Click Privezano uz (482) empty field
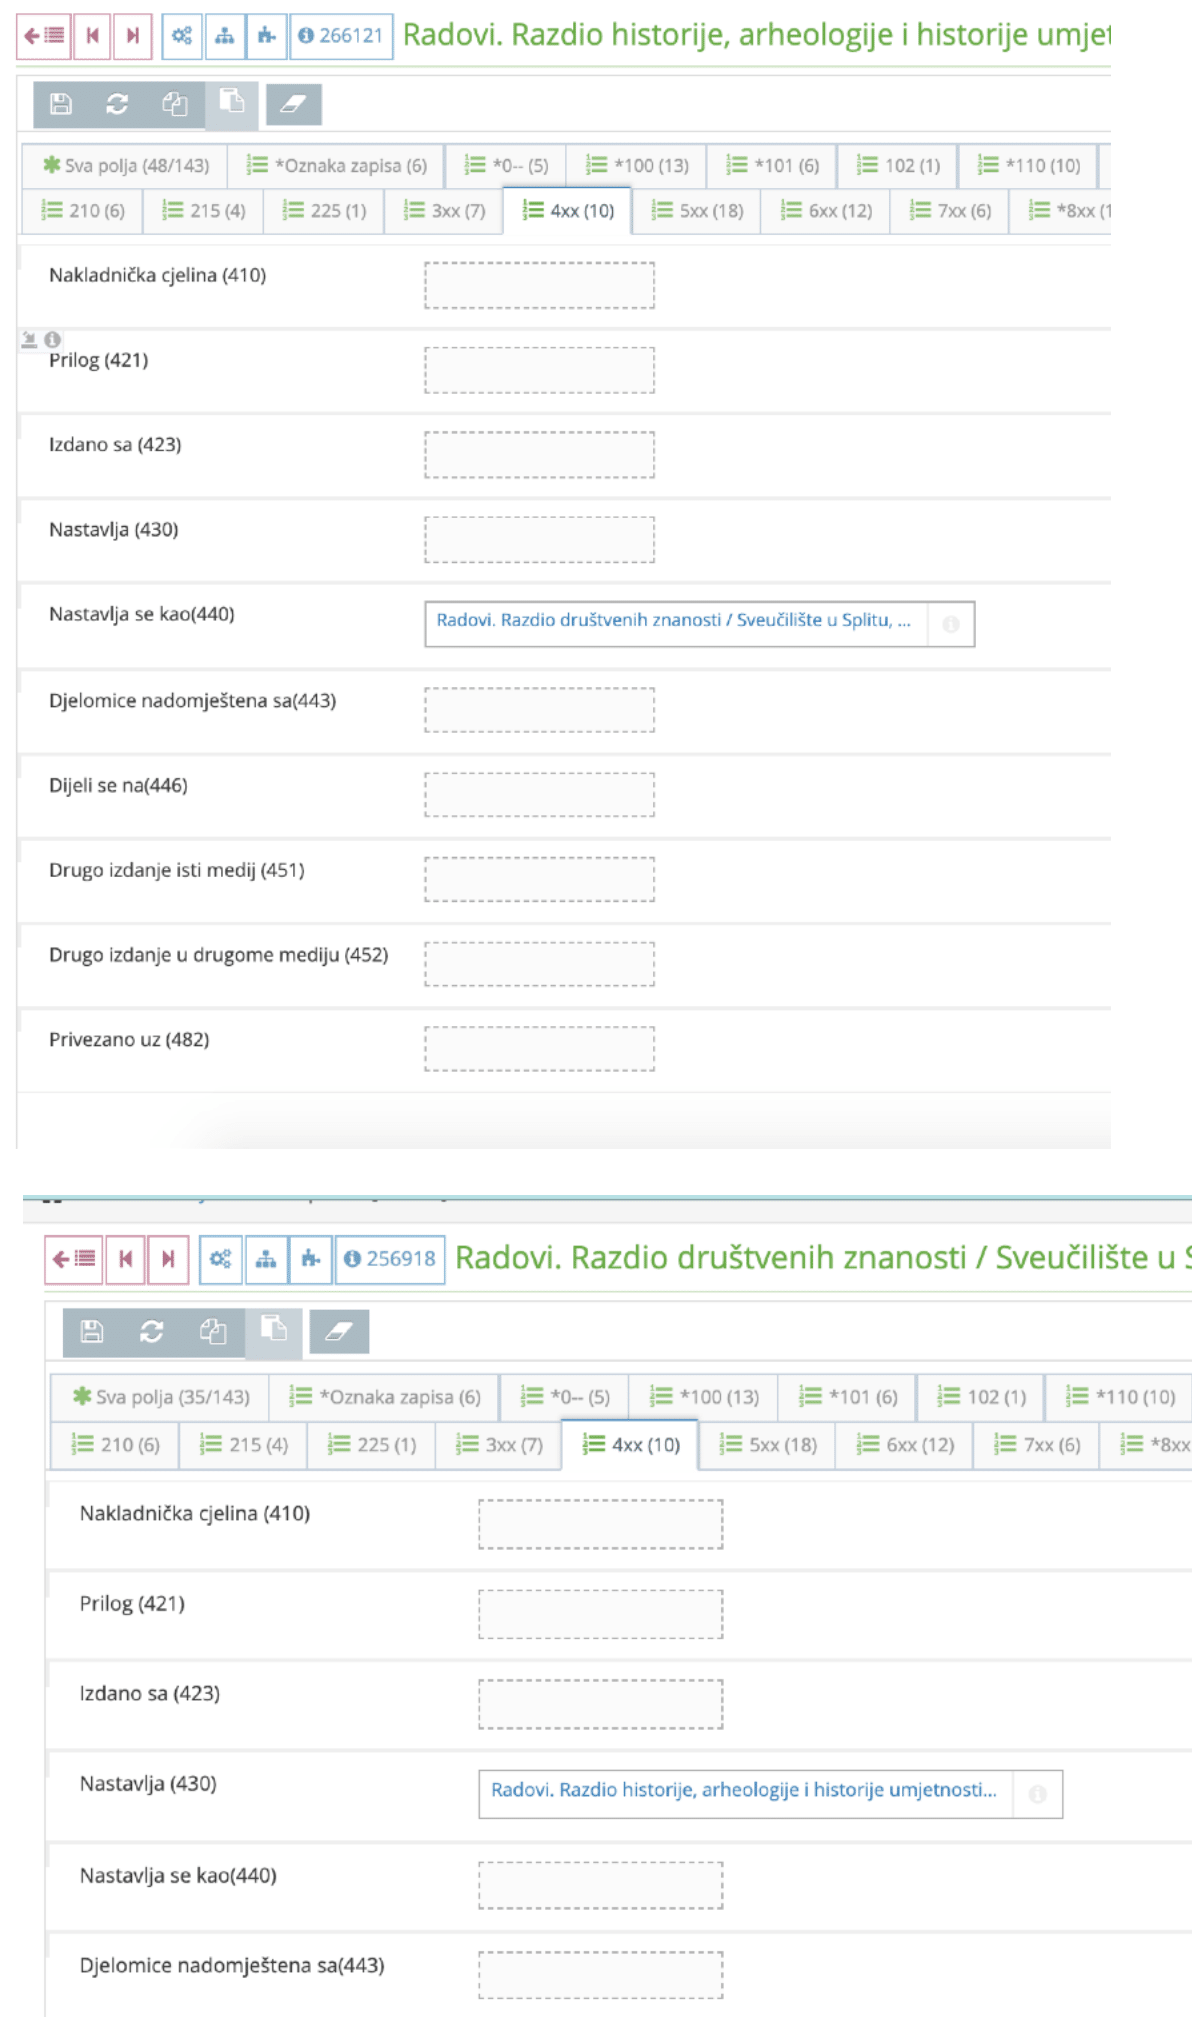Viewport: 1192px width, 2017px height. [x=539, y=1049]
